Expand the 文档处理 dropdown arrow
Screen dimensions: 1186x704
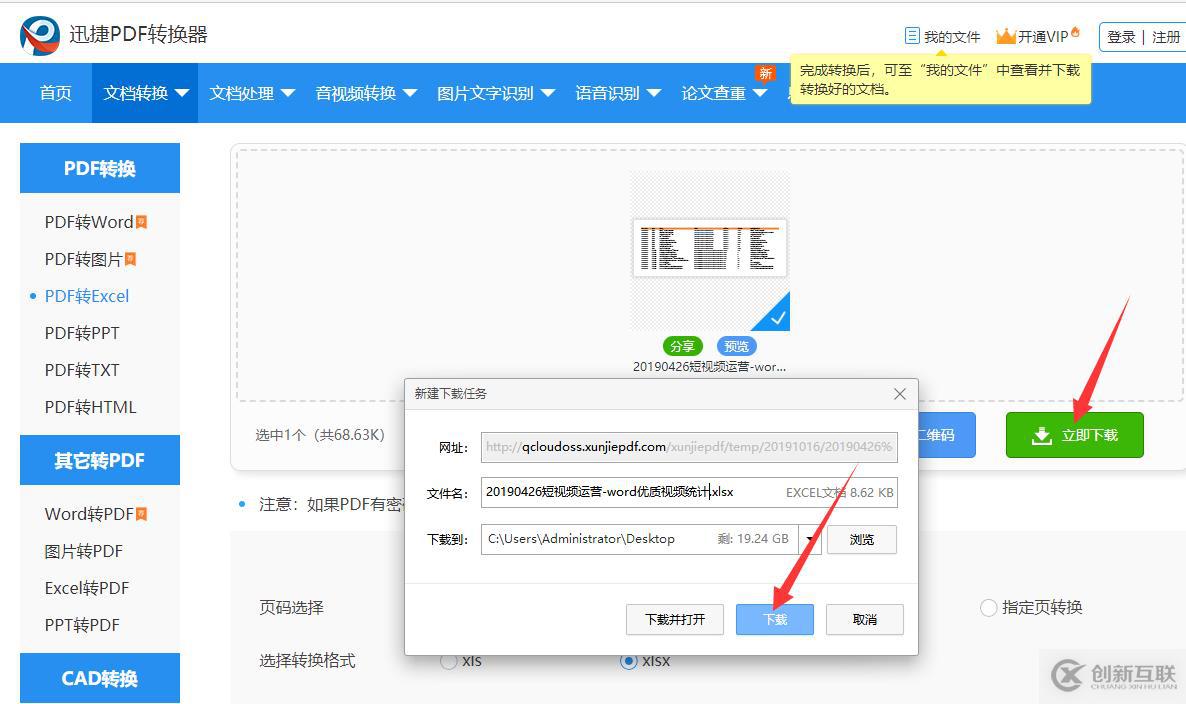tap(287, 93)
